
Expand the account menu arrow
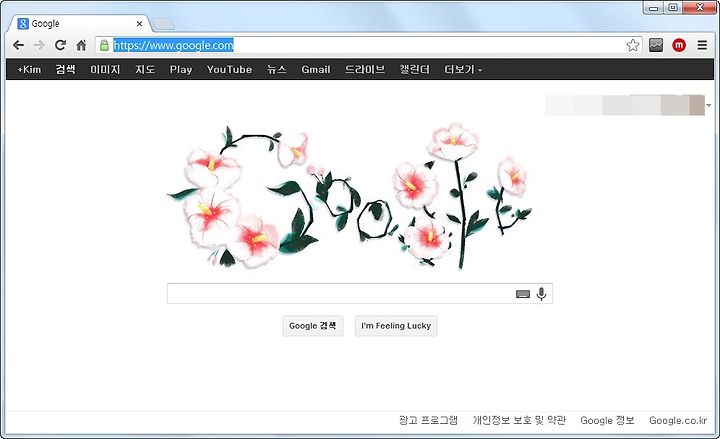pyautogui.click(x=709, y=105)
